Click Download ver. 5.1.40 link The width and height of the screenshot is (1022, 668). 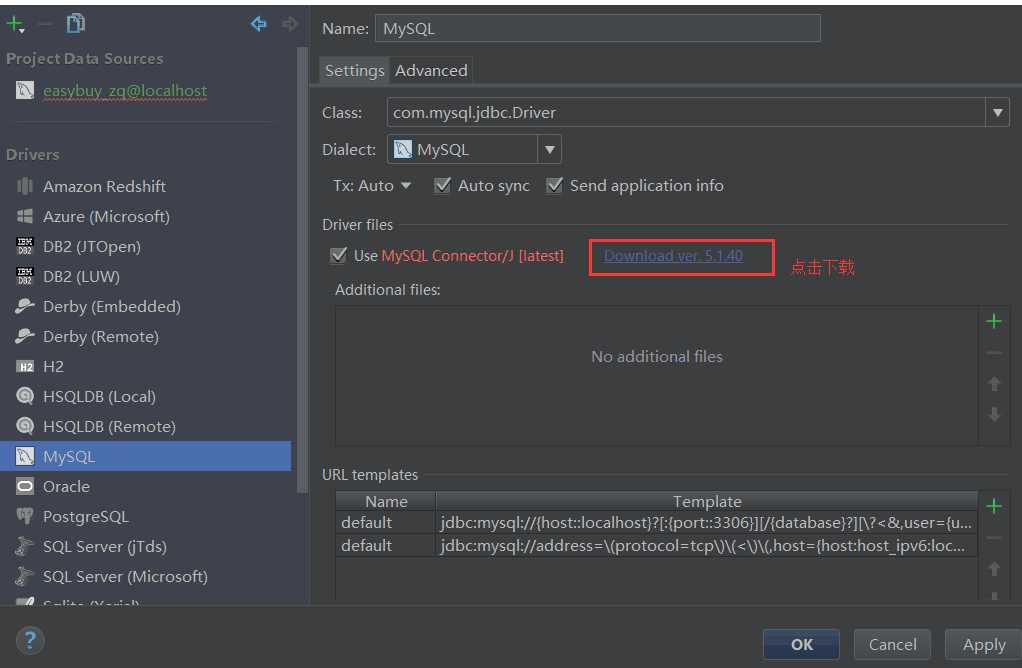[673, 256]
